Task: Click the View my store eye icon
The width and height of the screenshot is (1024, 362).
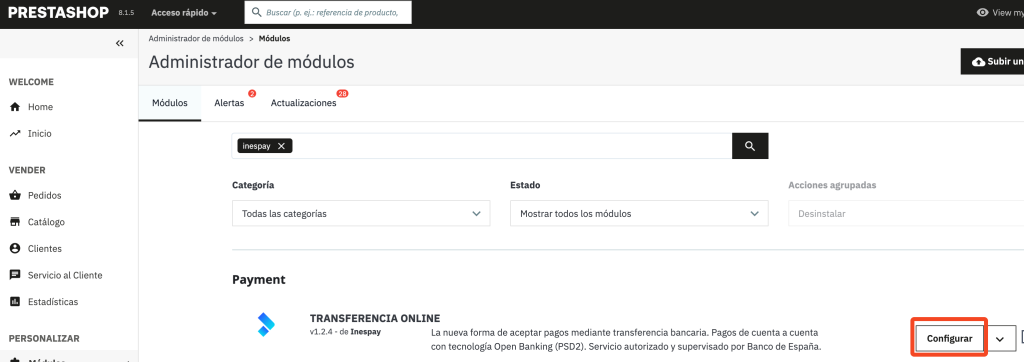Action: coord(982,12)
